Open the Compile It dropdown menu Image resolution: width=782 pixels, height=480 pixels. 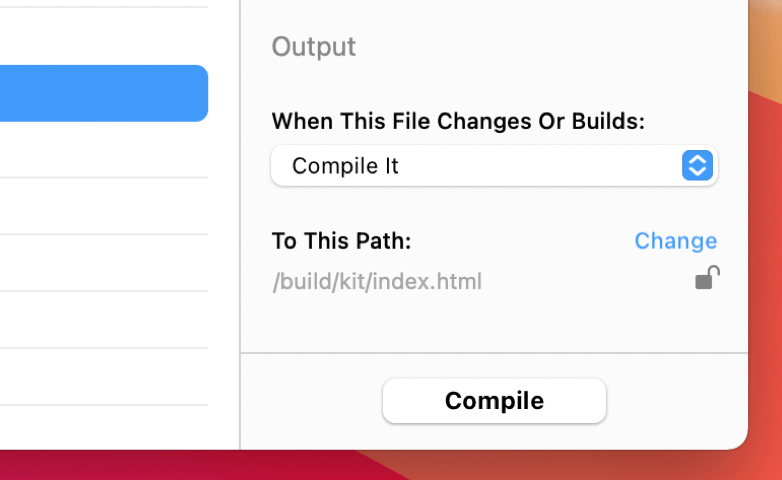pyautogui.click(x=494, y=166)
